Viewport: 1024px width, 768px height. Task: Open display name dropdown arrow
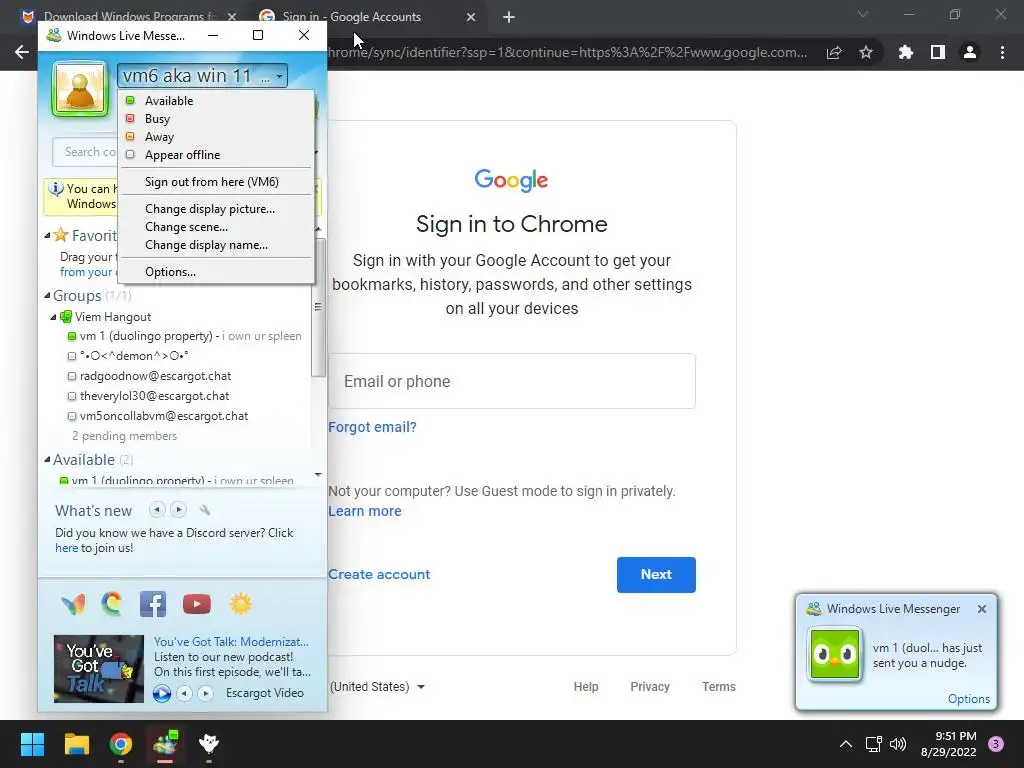coord(280,76)
